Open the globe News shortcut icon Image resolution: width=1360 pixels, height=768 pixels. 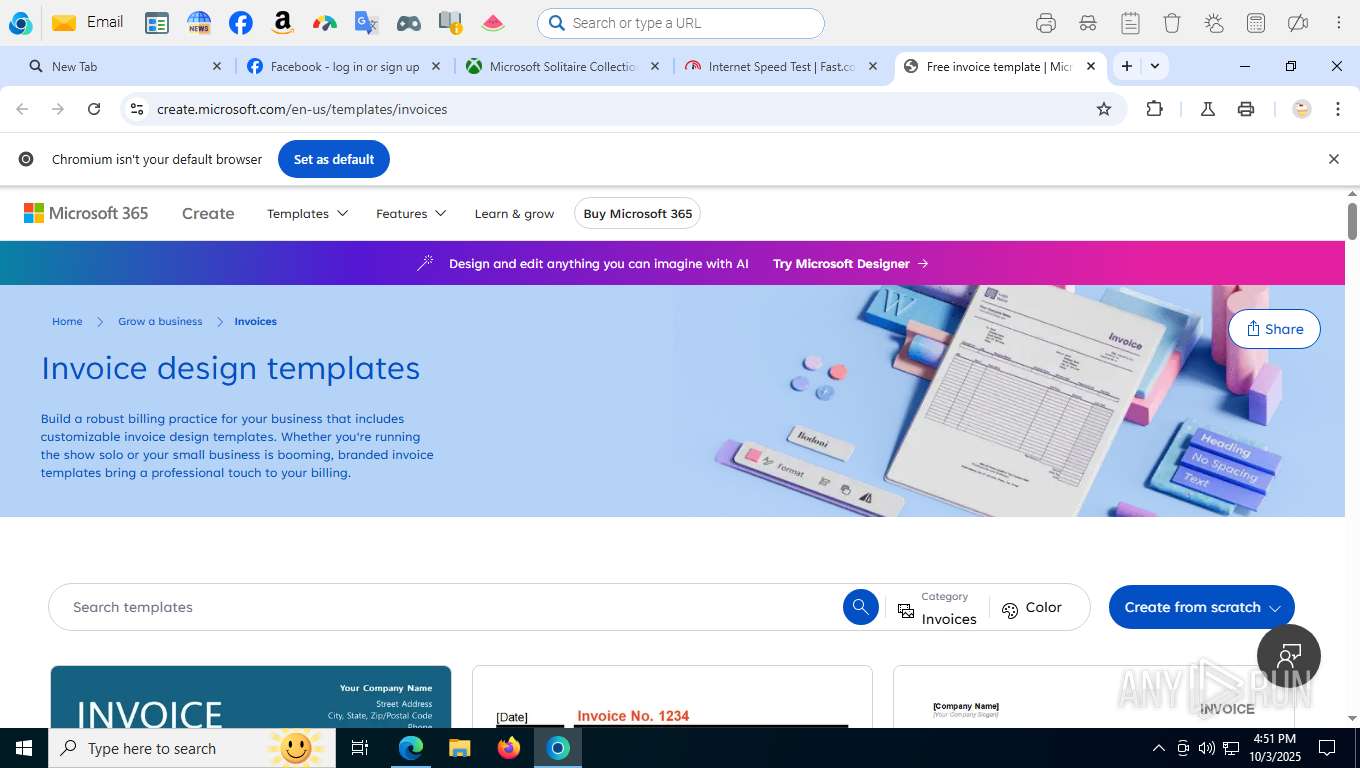click(x=199, y=23)
